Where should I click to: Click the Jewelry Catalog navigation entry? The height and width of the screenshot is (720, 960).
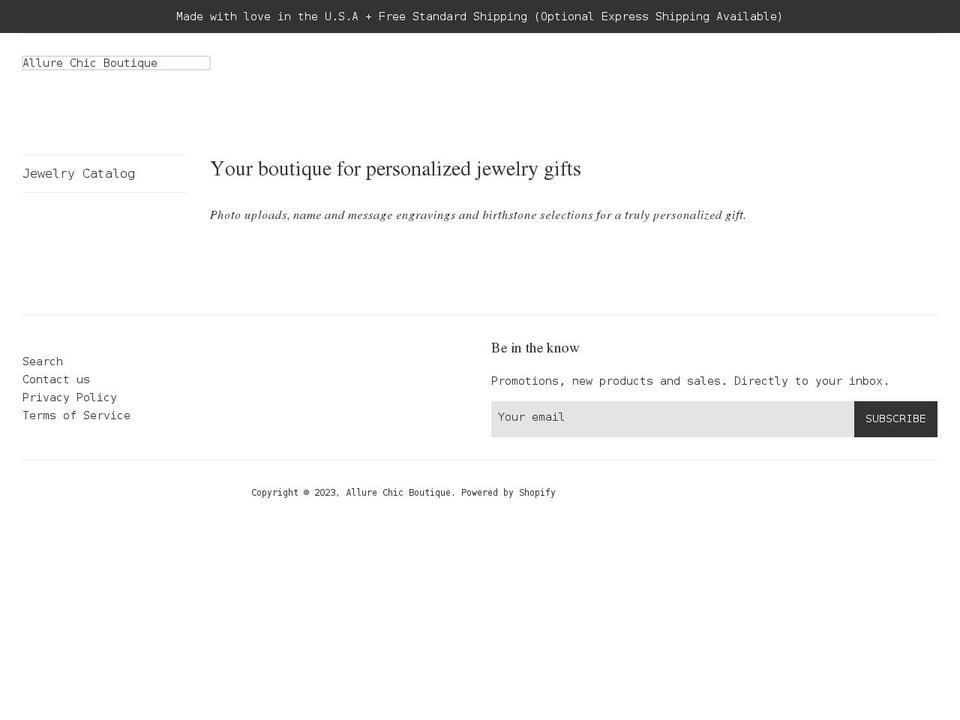tap(78, 173)
